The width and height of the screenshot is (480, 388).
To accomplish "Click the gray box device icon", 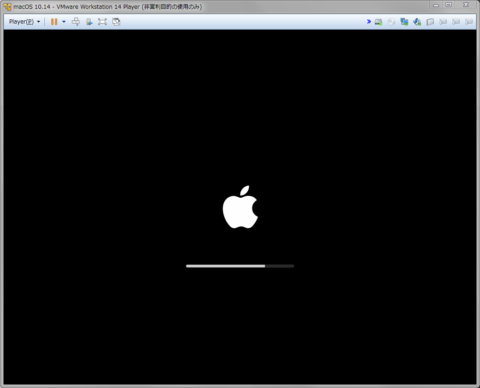I will pos(430,22).
